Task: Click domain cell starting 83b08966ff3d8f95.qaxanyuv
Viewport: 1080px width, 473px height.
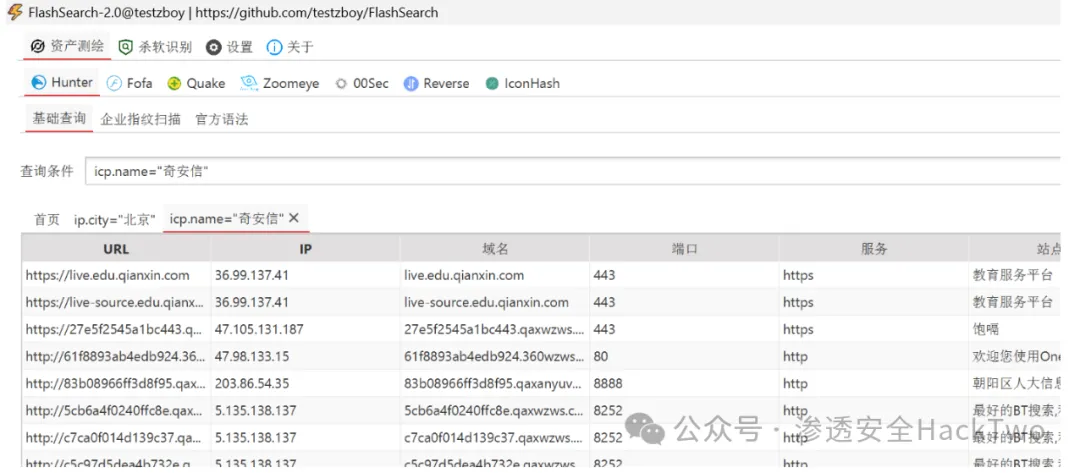Action: pos(495,383)
